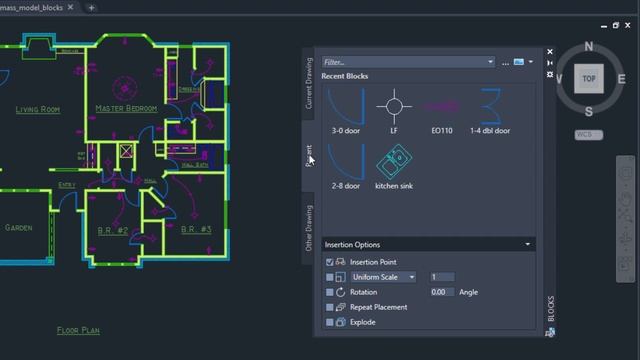Open the Full Navigation Wheel tool
This screenshot has height=360, width=640.
[625, 173]
